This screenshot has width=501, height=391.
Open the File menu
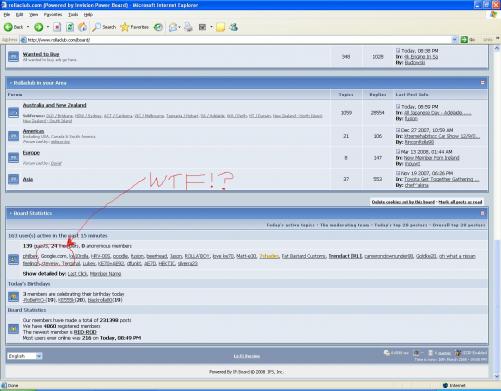pos(7,15)
